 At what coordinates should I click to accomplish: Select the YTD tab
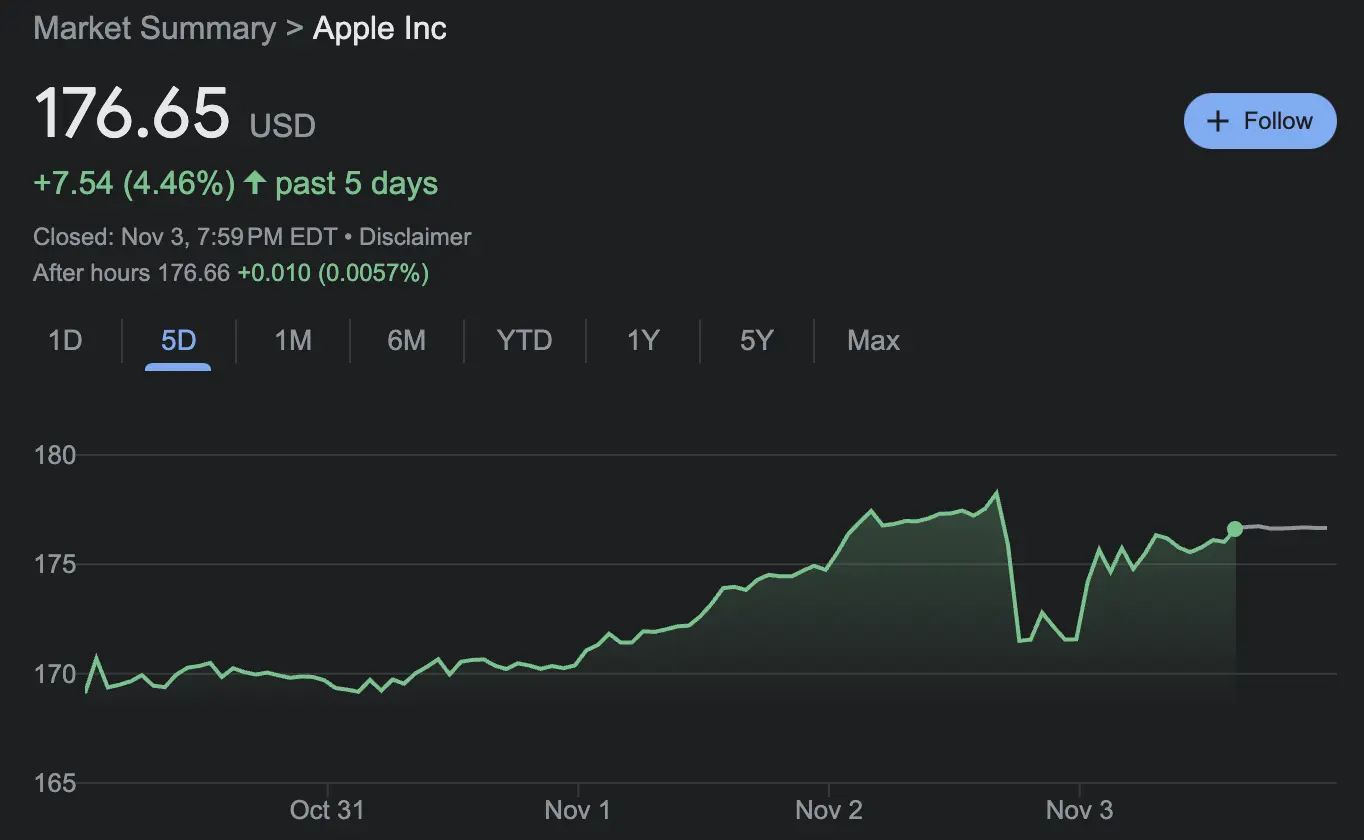tap(524, 341)
